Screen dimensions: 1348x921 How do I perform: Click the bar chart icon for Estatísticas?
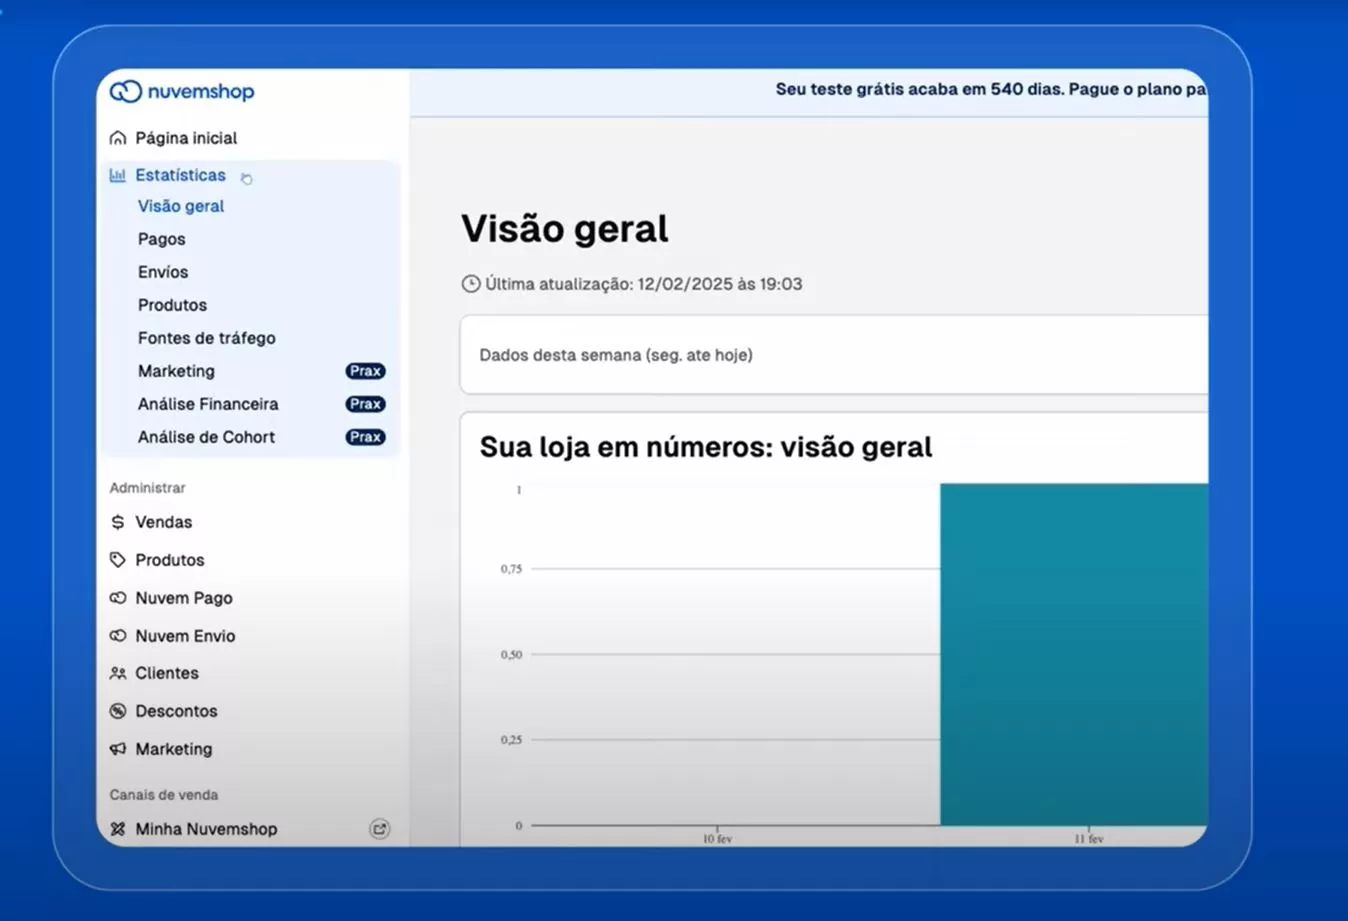point(115,174)
